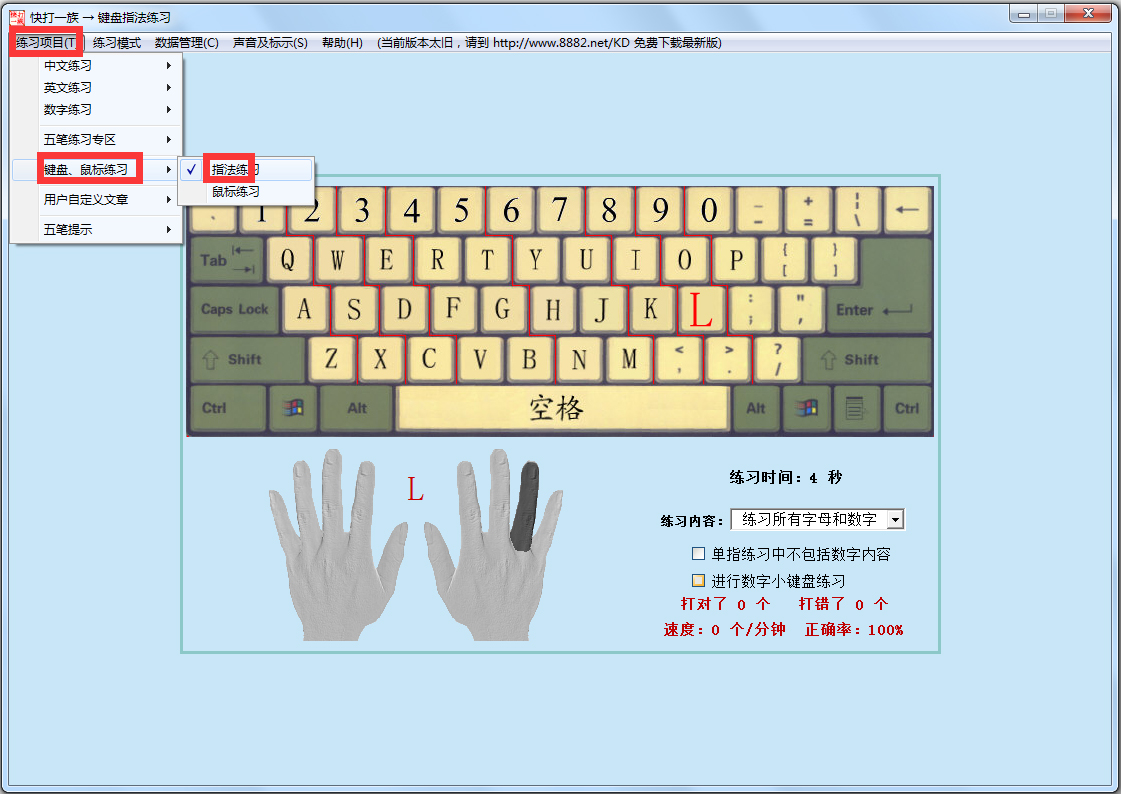Click the context menu key beside right Ctrl

(857, 407)
